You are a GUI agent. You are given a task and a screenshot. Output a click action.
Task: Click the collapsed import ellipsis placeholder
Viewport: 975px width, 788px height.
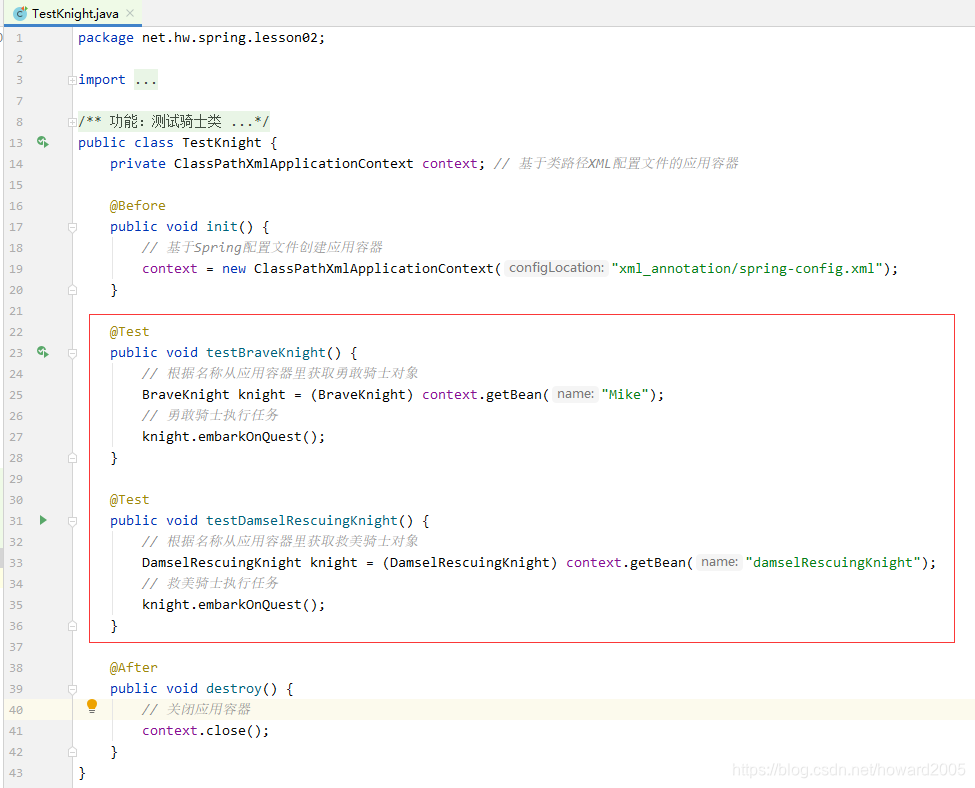coord(146,80)
